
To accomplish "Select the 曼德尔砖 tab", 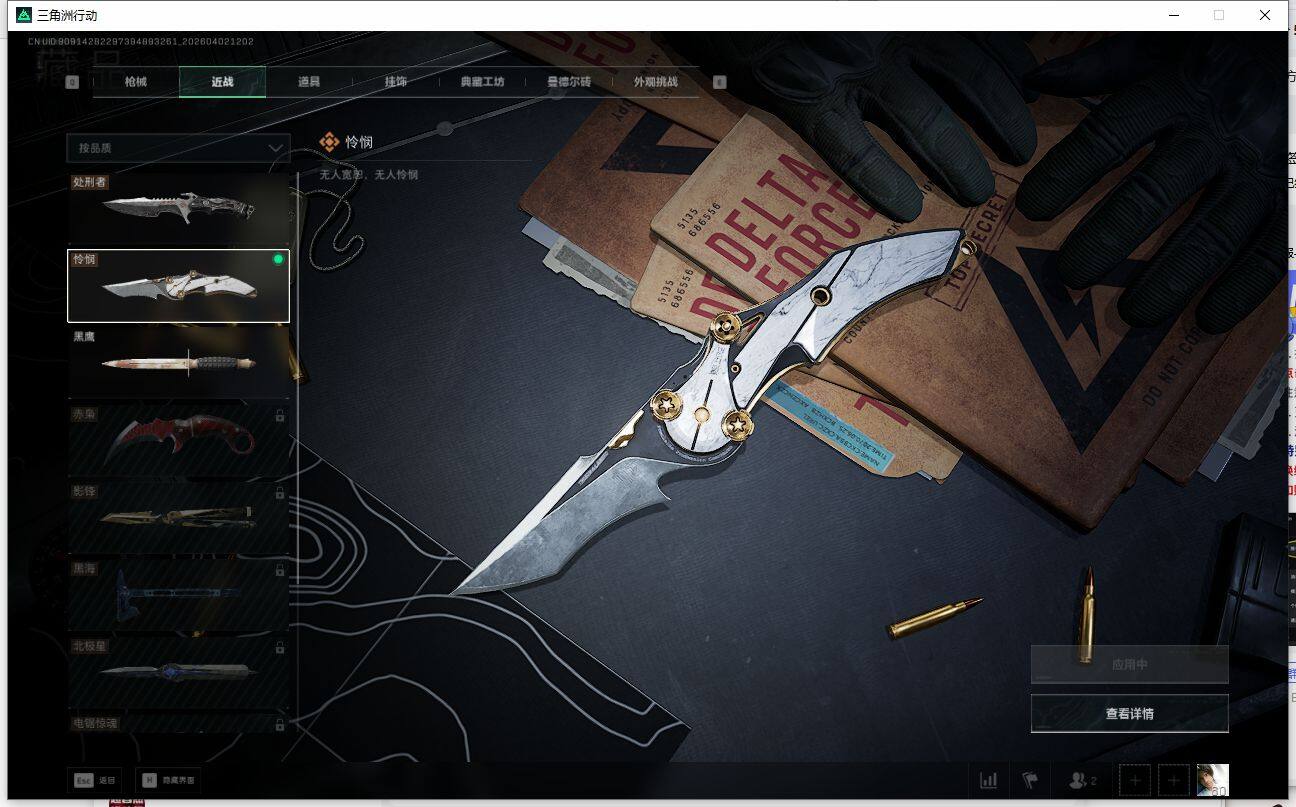I will tap(569, 82).
